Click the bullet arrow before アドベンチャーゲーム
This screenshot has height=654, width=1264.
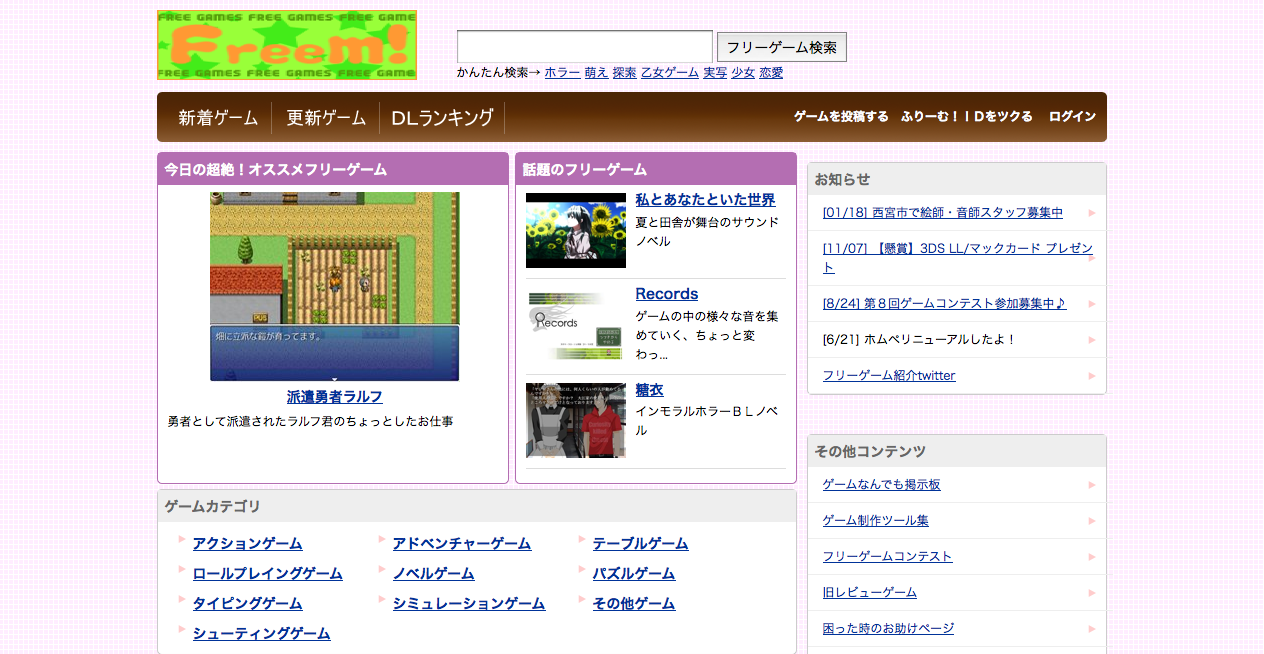[x=382, y=539]
